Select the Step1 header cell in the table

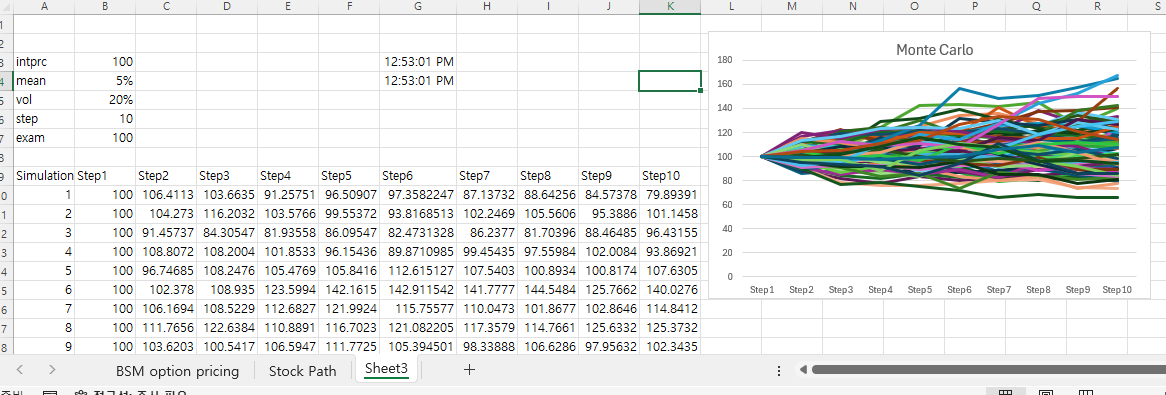105,176
